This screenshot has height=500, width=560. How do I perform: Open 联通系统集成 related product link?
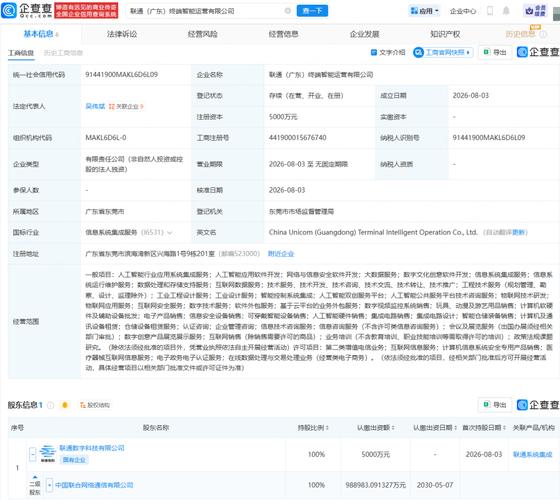point(532,454)
